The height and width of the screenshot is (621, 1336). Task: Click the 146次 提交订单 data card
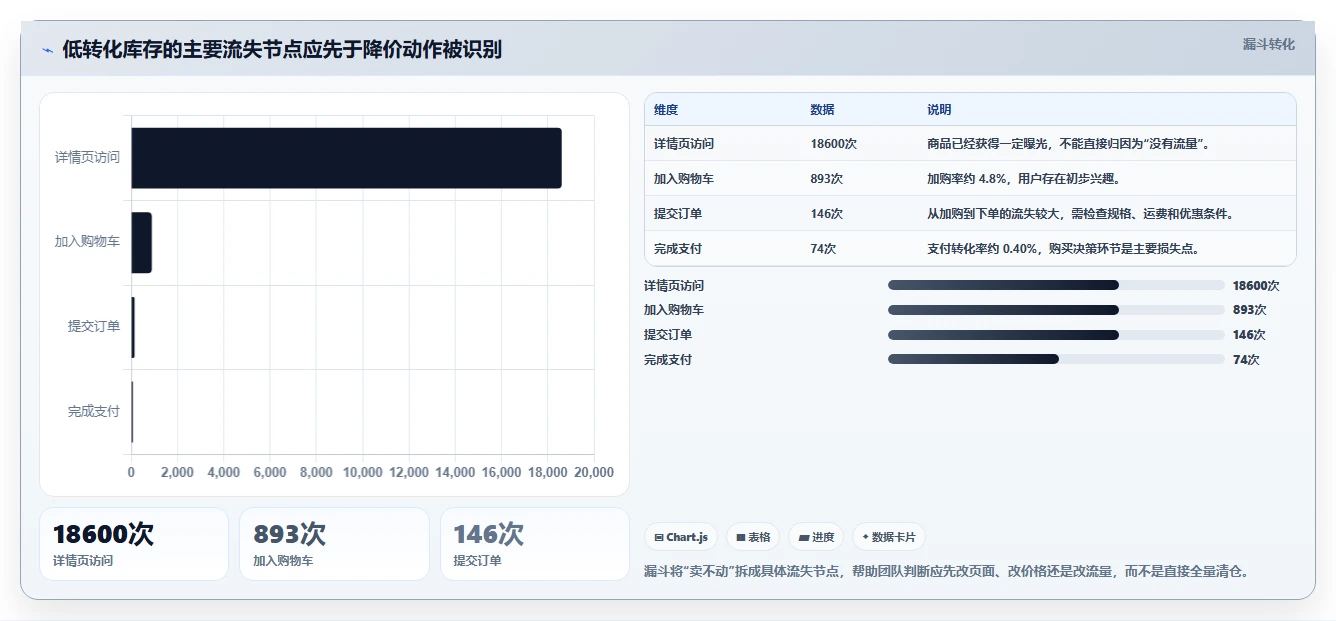tap(535, 544)
